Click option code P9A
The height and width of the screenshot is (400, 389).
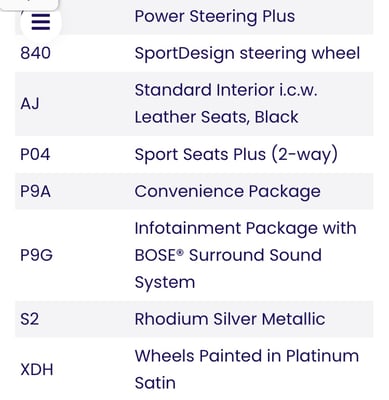35,191
